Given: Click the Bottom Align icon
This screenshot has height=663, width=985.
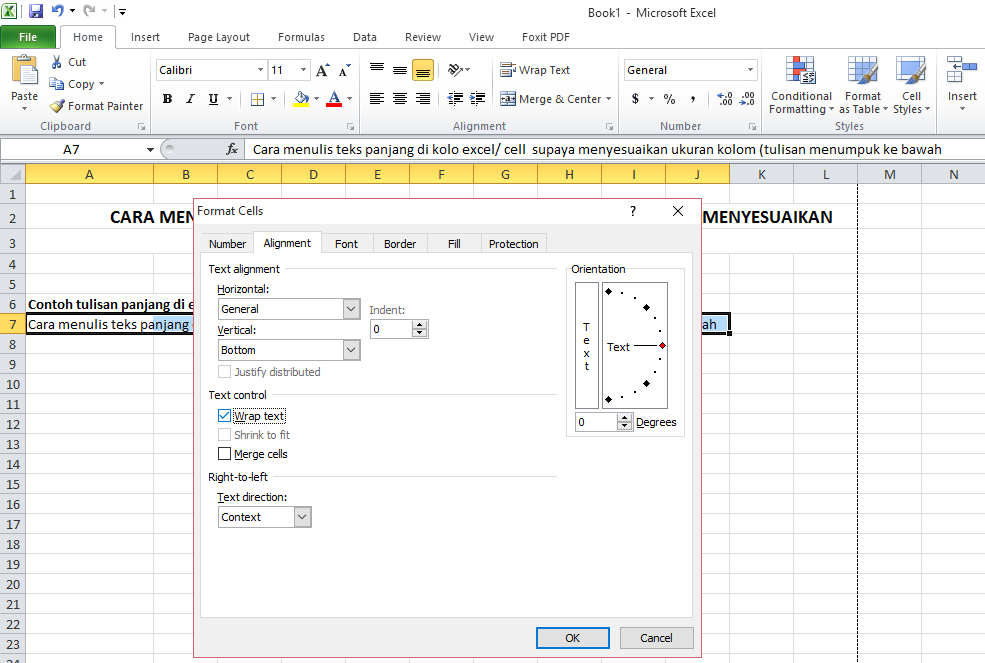Looking at the screenshot, I should coord(423,70).
